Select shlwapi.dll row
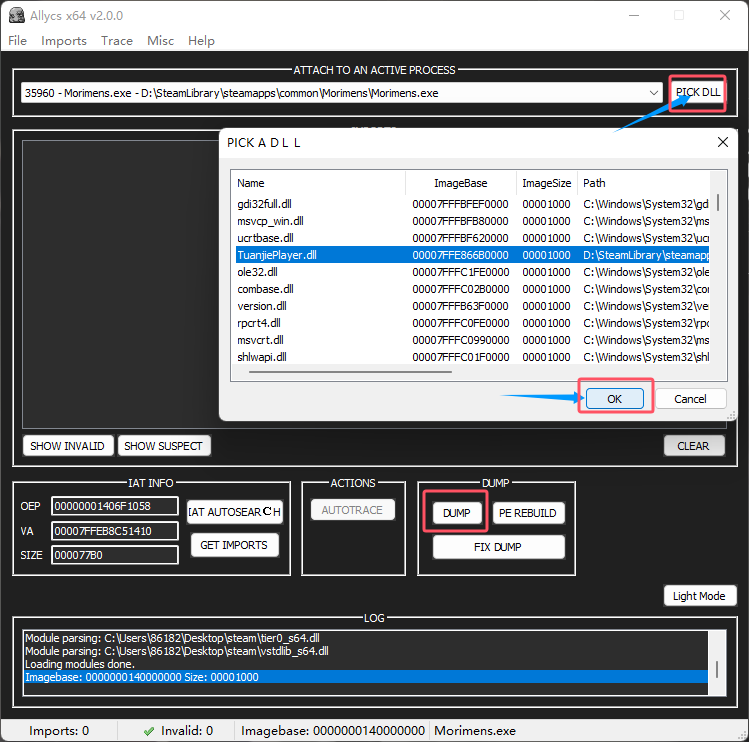This screenshot has width=749, height=742. tap(472, 357)
